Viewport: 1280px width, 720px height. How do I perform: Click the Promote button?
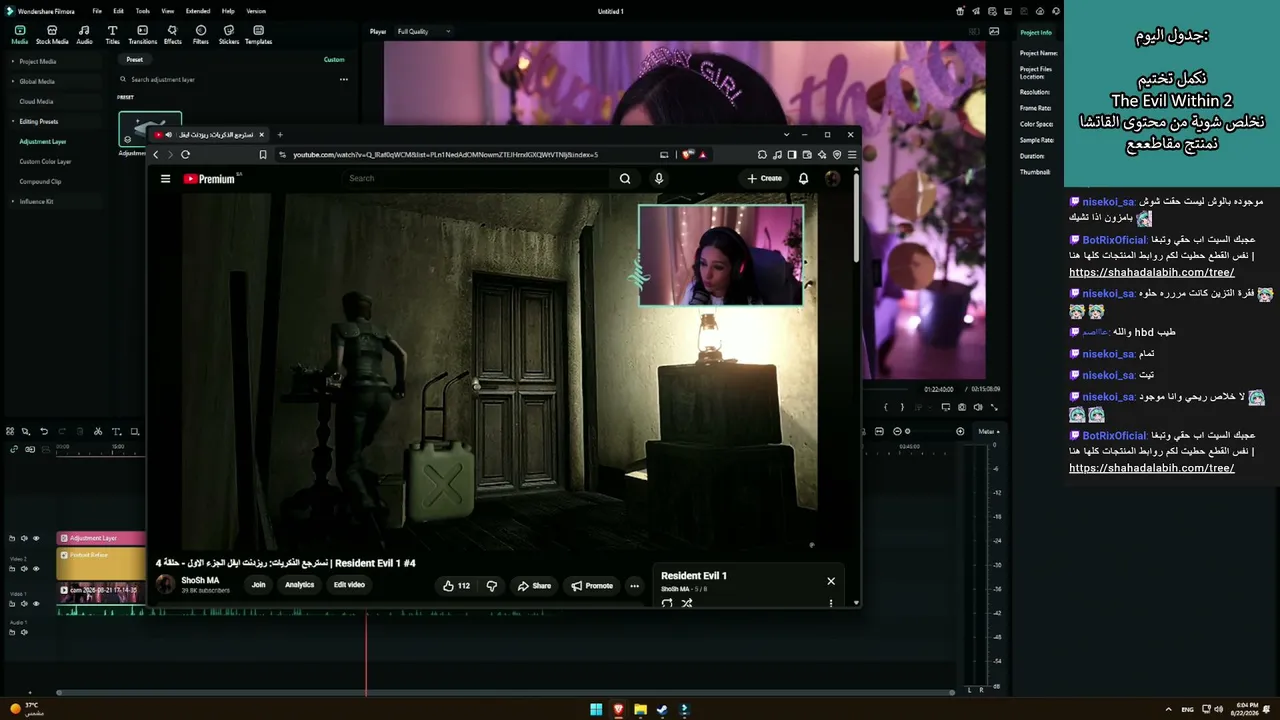click(x=592, y=586)
